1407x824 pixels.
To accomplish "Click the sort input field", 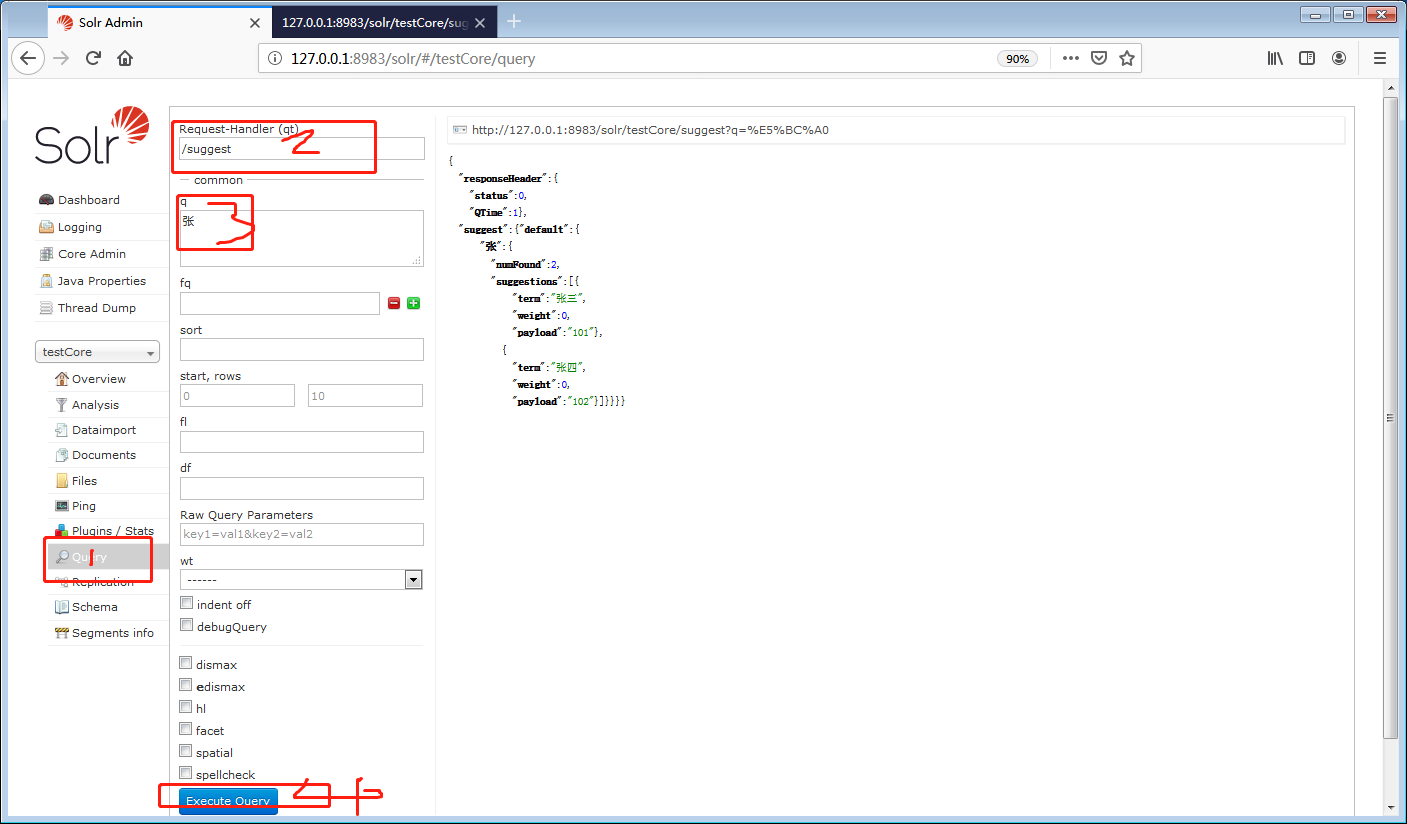I will click(x=301, y=349).
